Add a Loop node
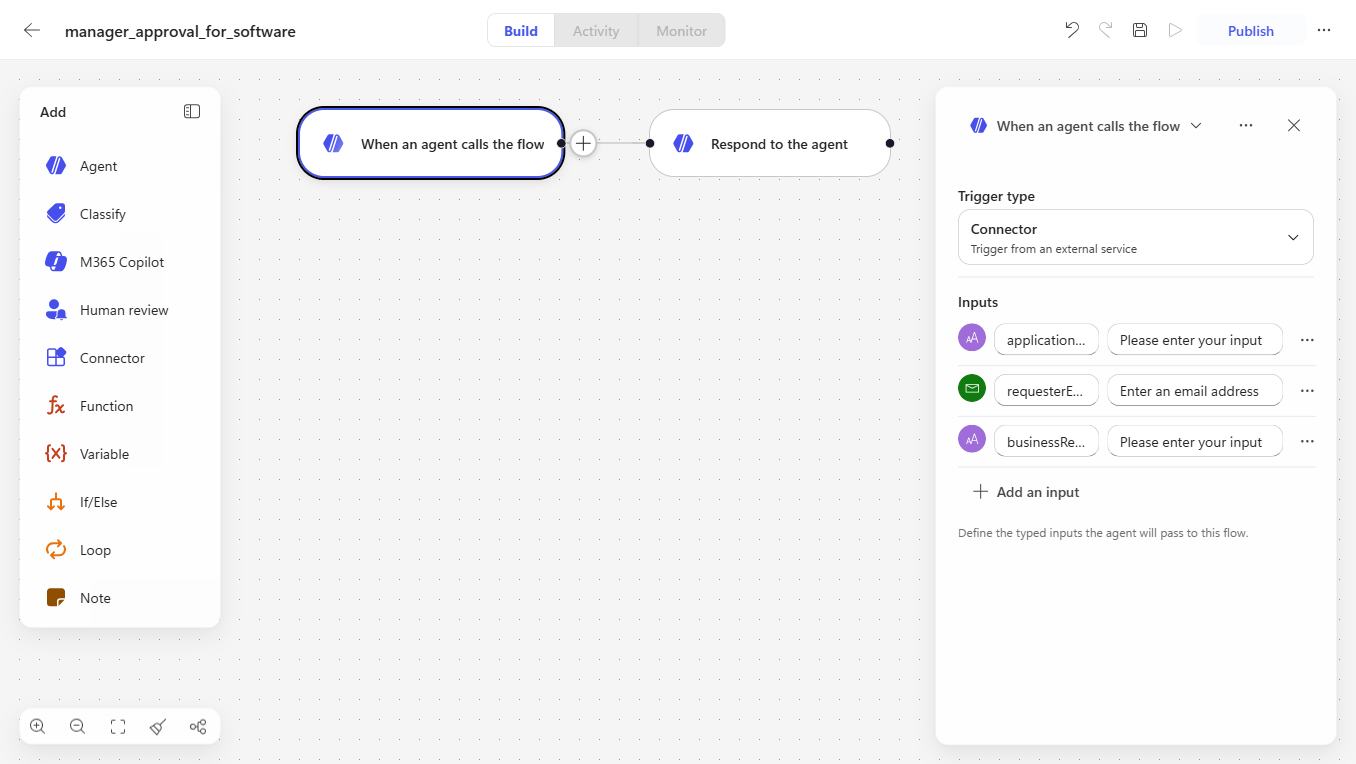This screenshot has width=1356, height=764. click(x=120, y=550)
